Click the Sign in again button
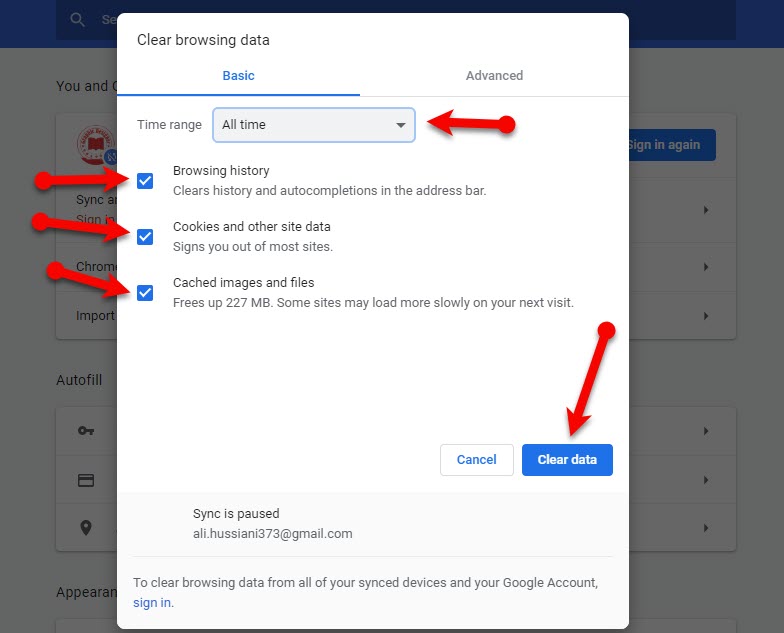 click(x=670, y=145)
